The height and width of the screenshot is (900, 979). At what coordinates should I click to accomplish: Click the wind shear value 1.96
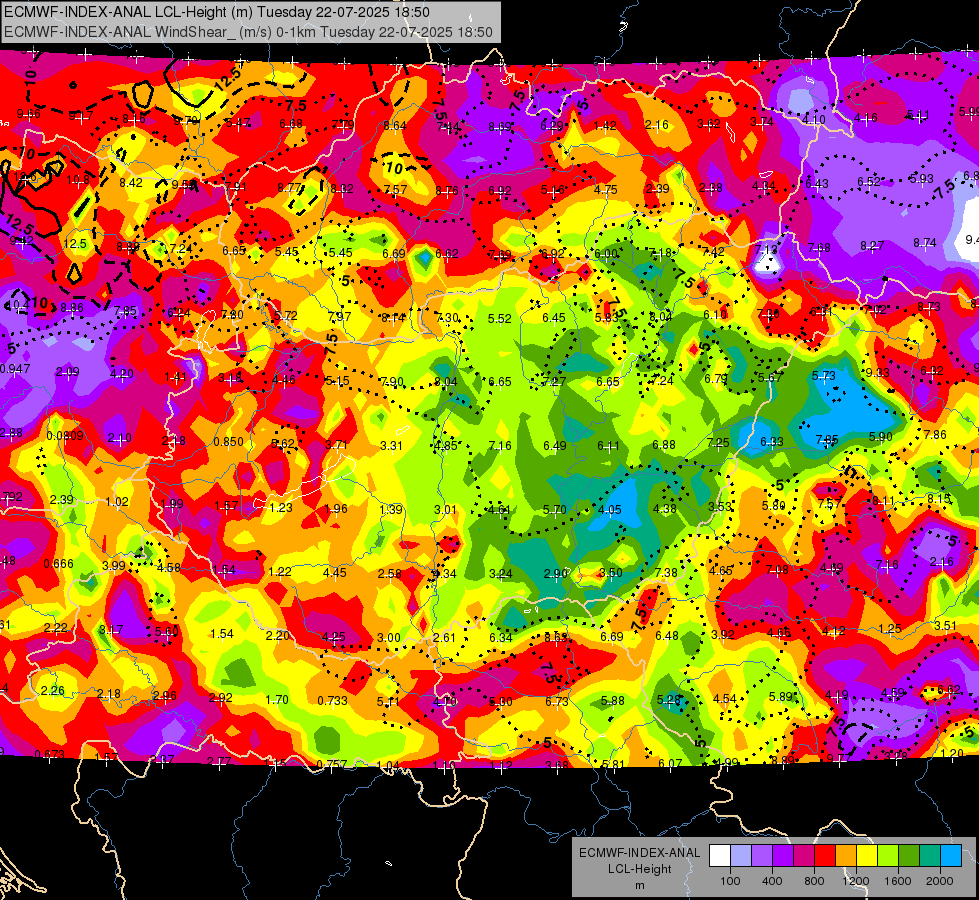pyautogui.click(x=336, y=509)
